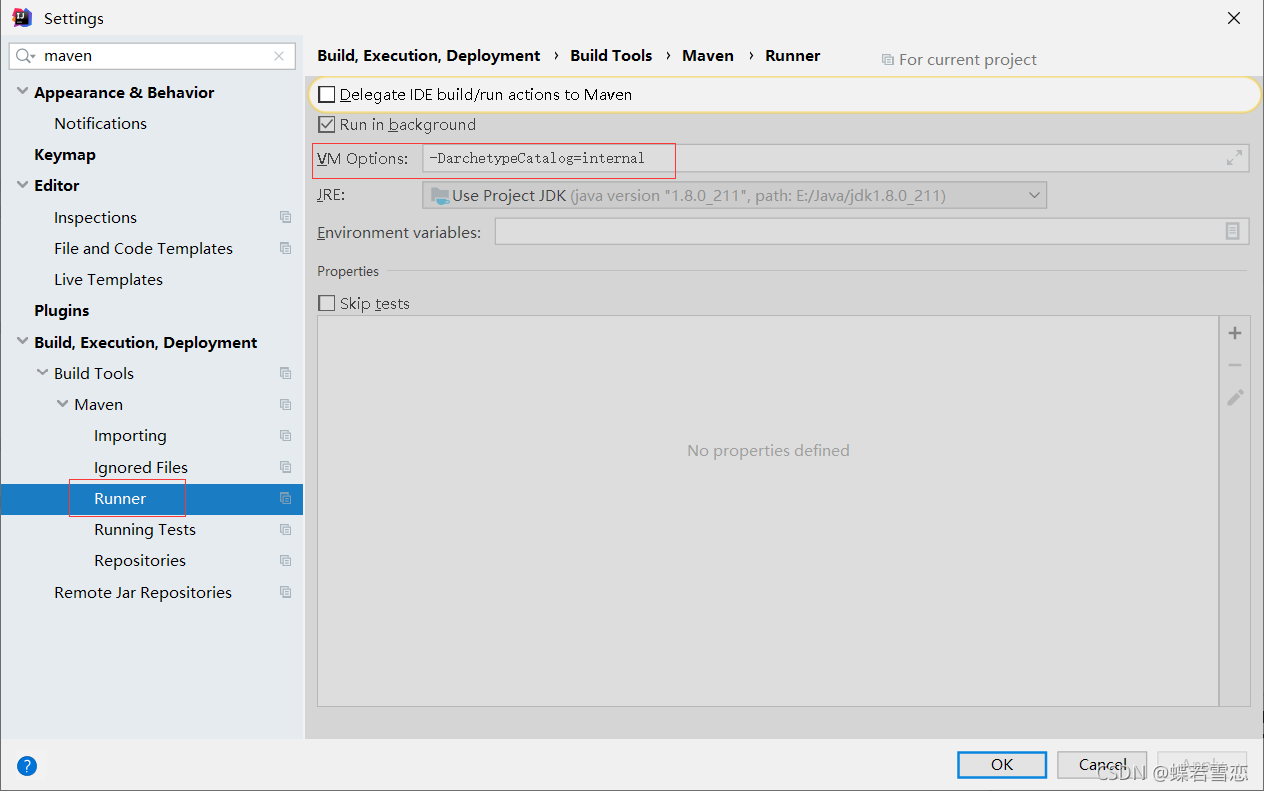Screen dimensions: 1264x791
Task: Select Importing under Maven
Action: point(130,435)
